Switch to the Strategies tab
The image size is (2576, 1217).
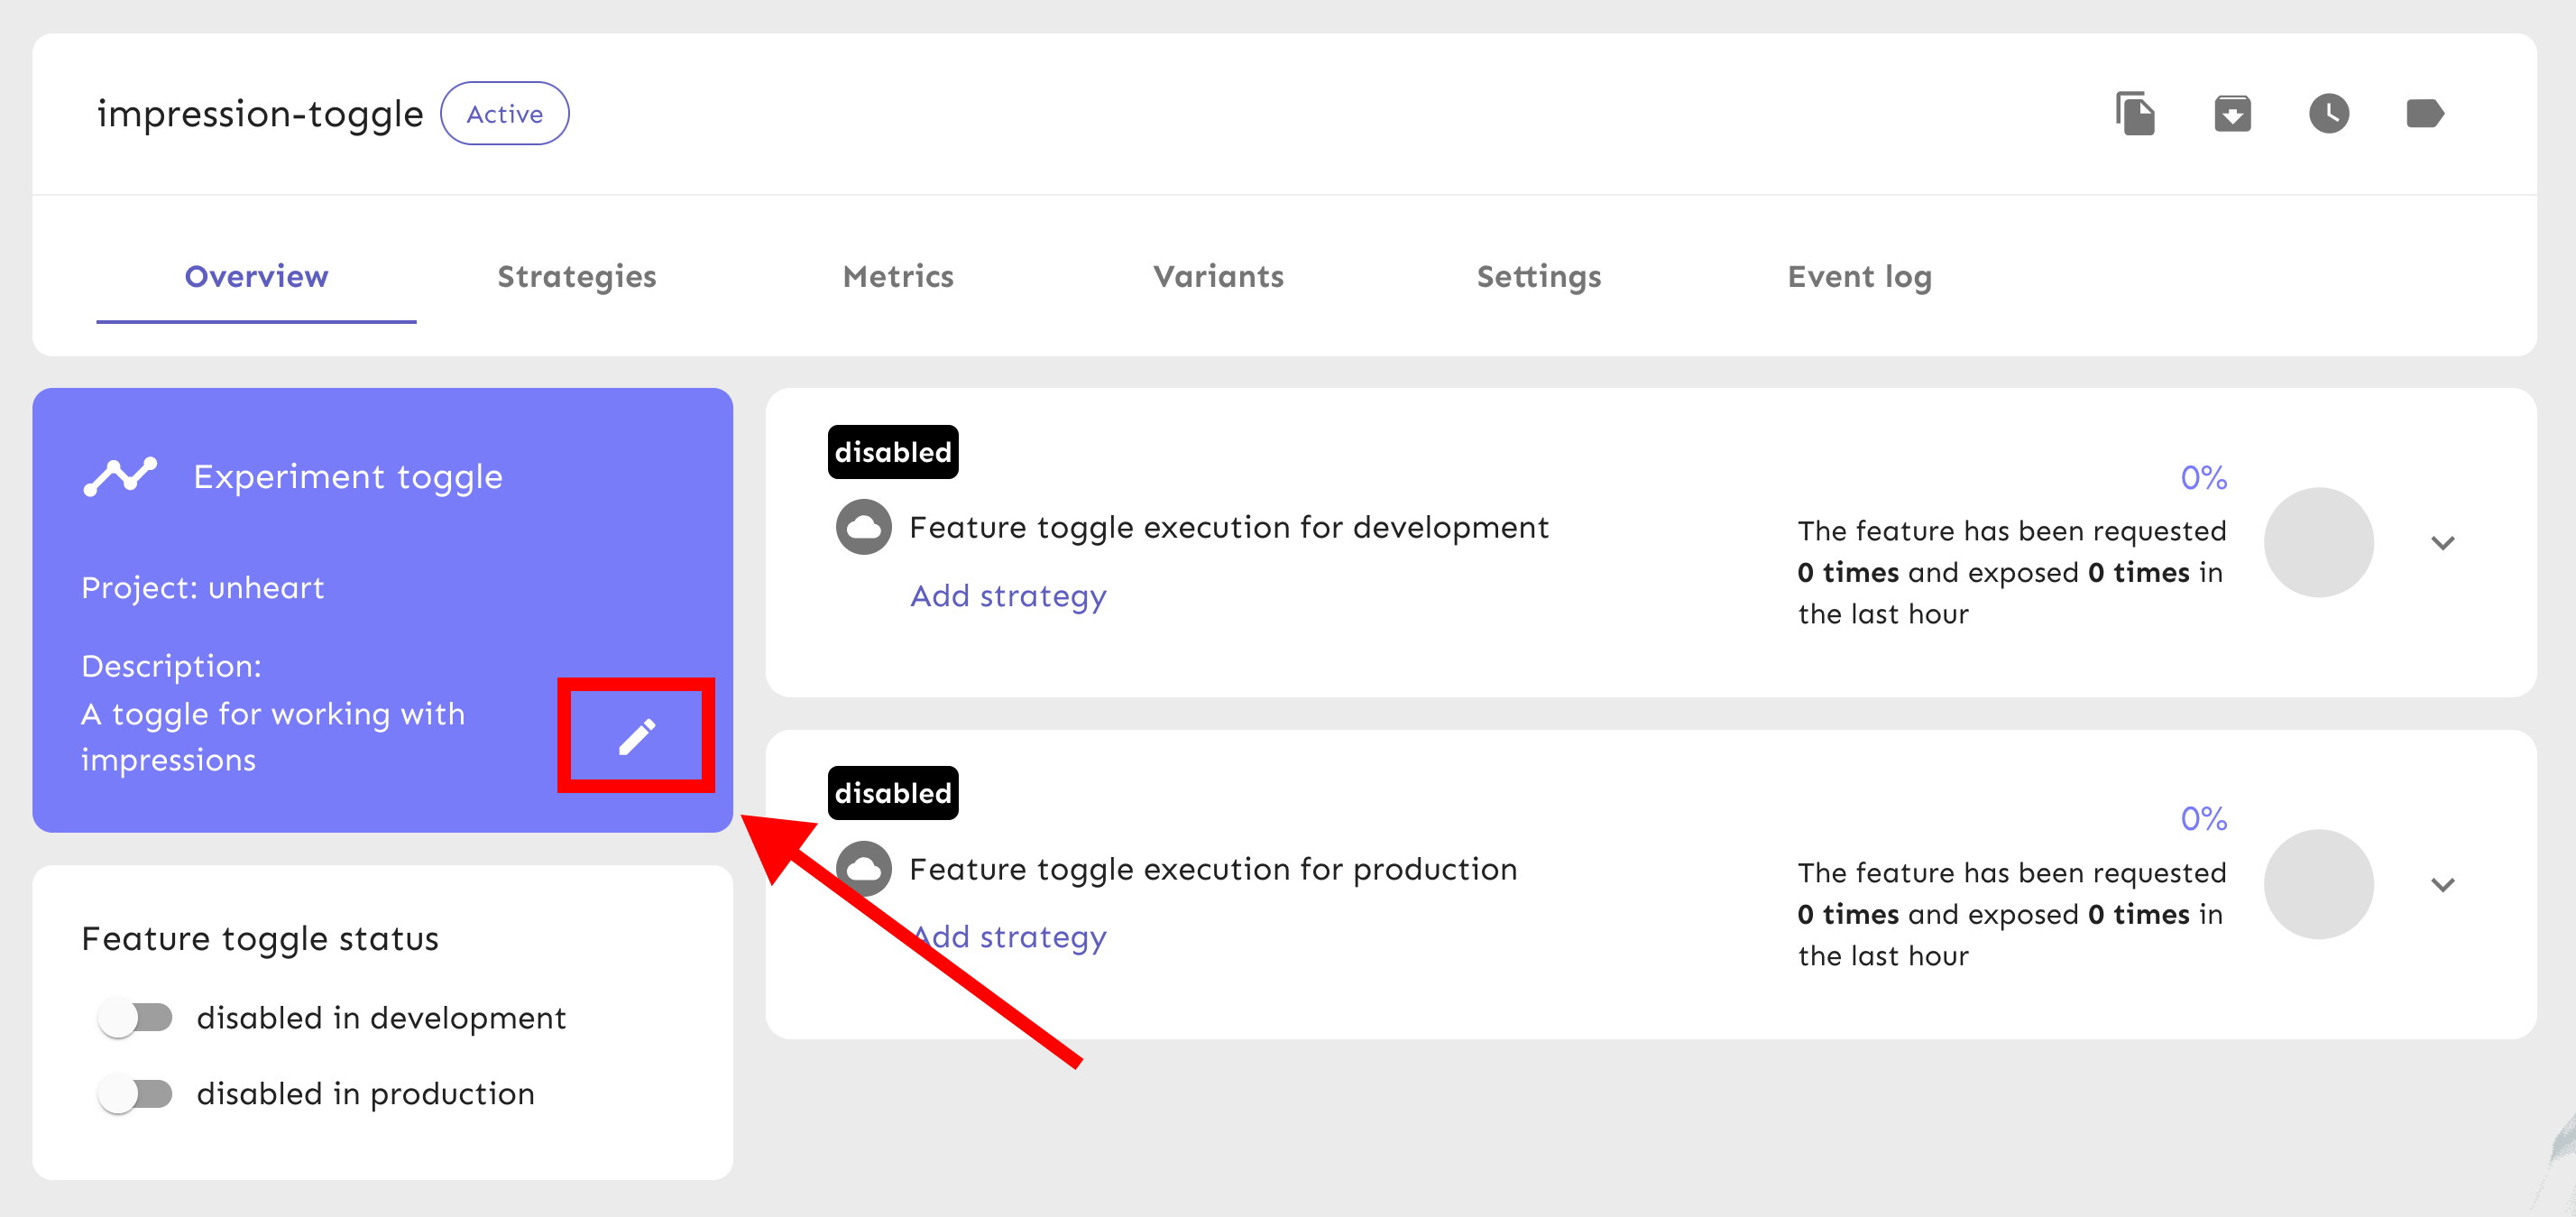coord(576,276)
